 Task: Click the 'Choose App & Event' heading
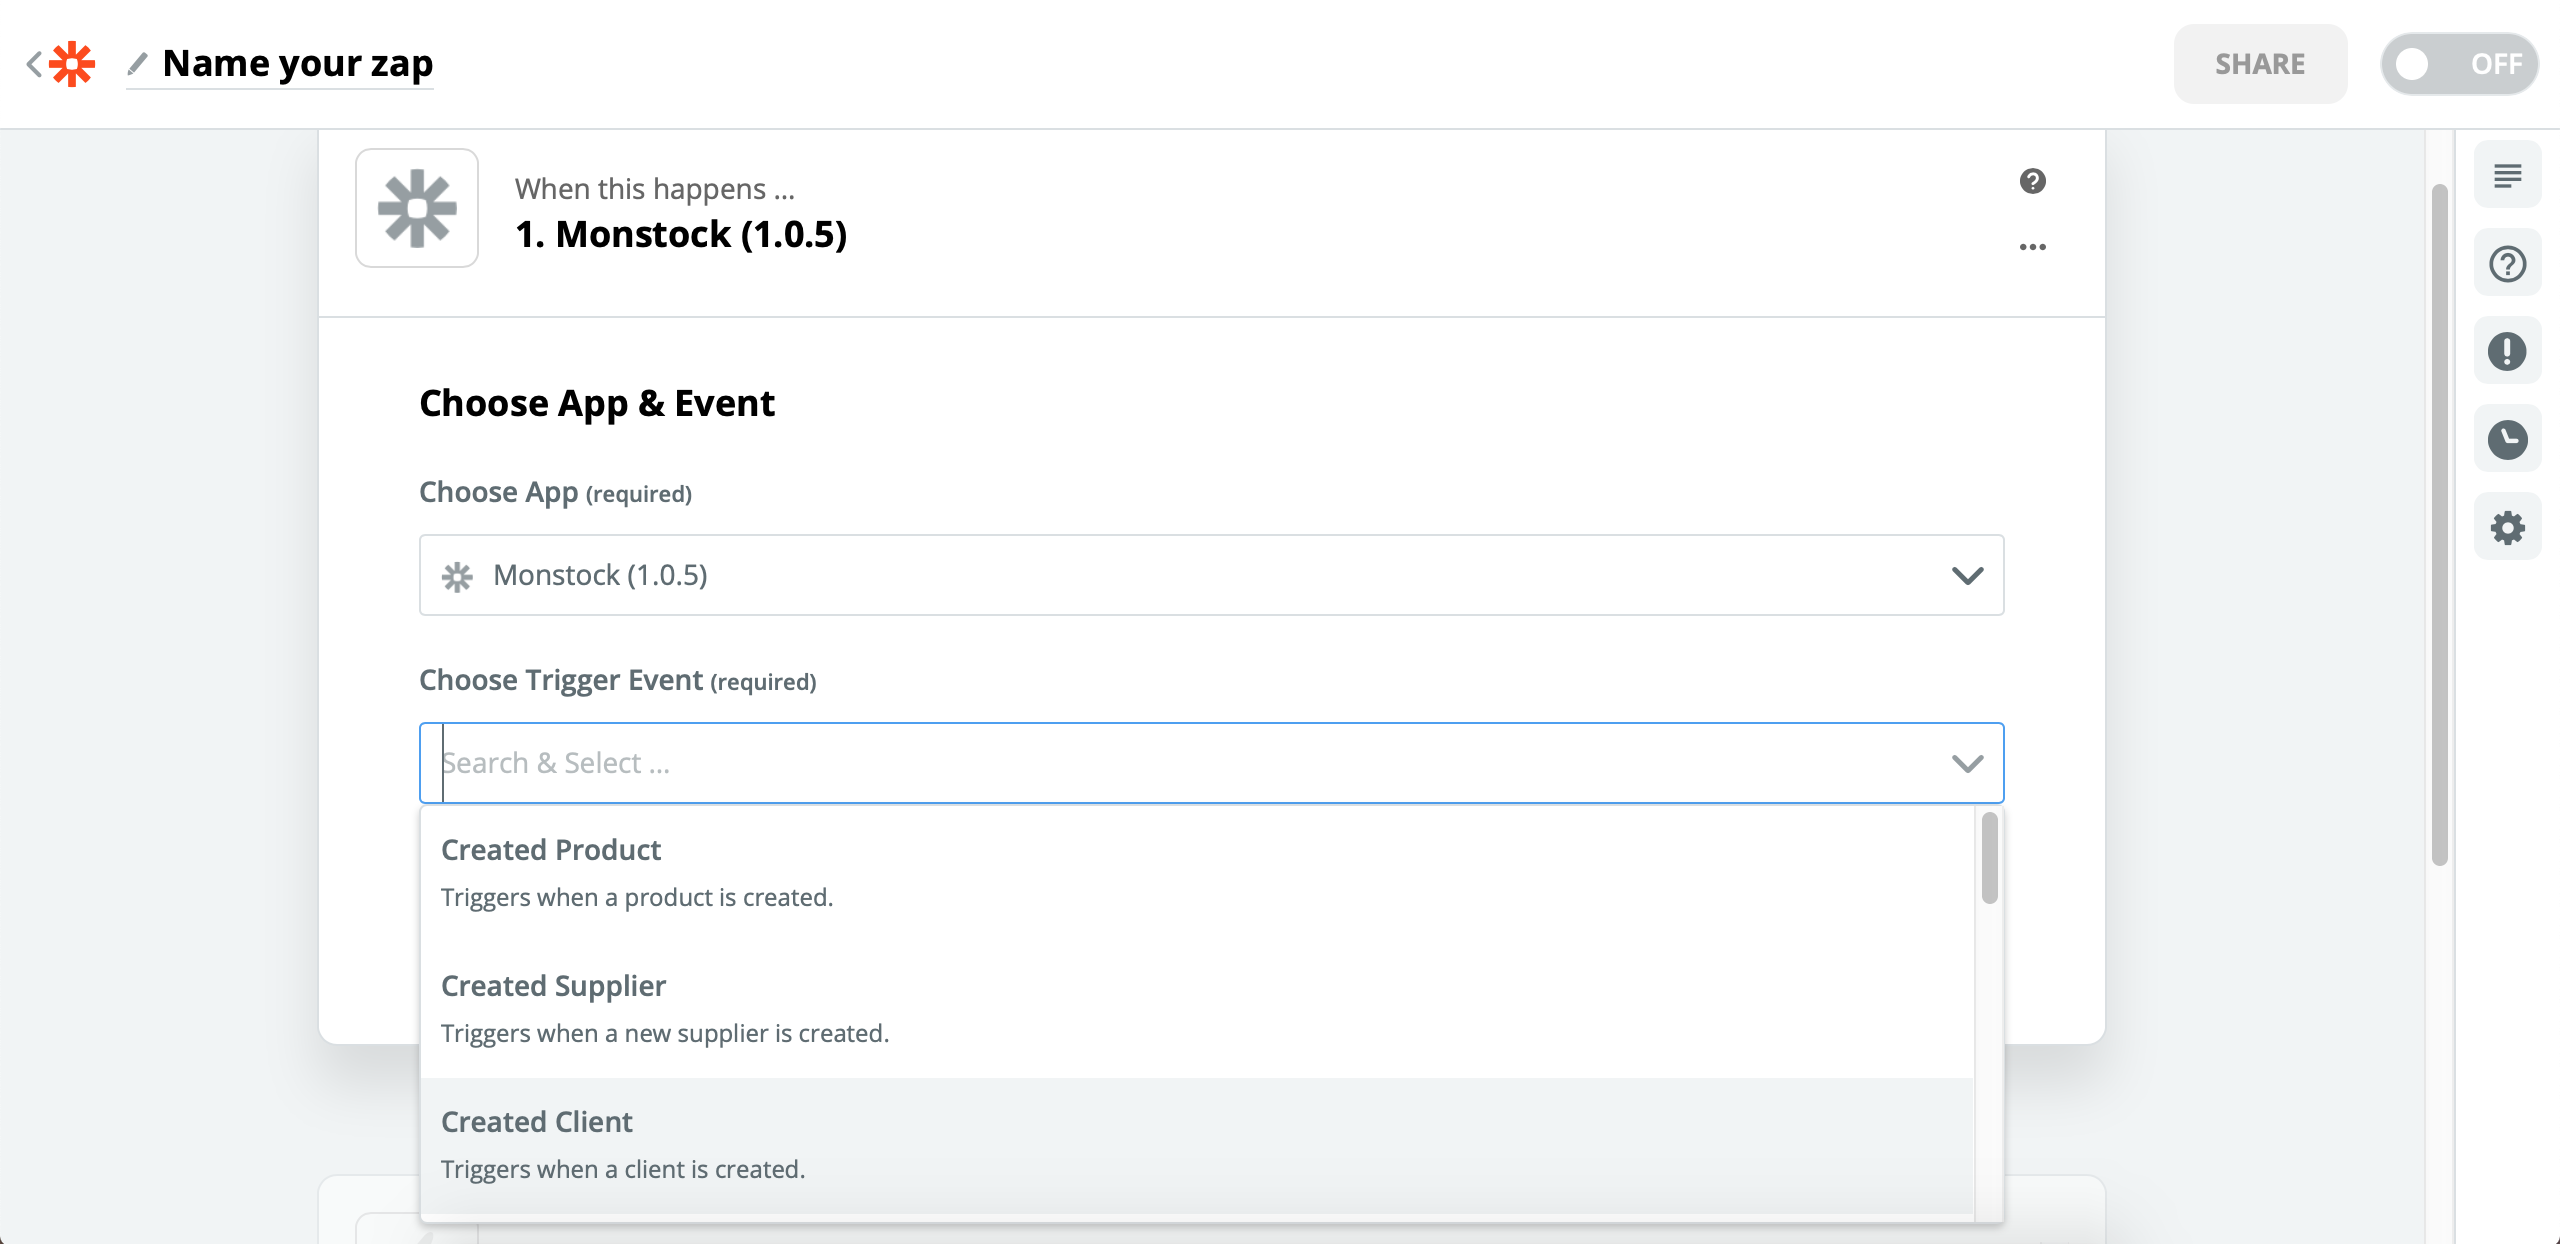(596, 403)
